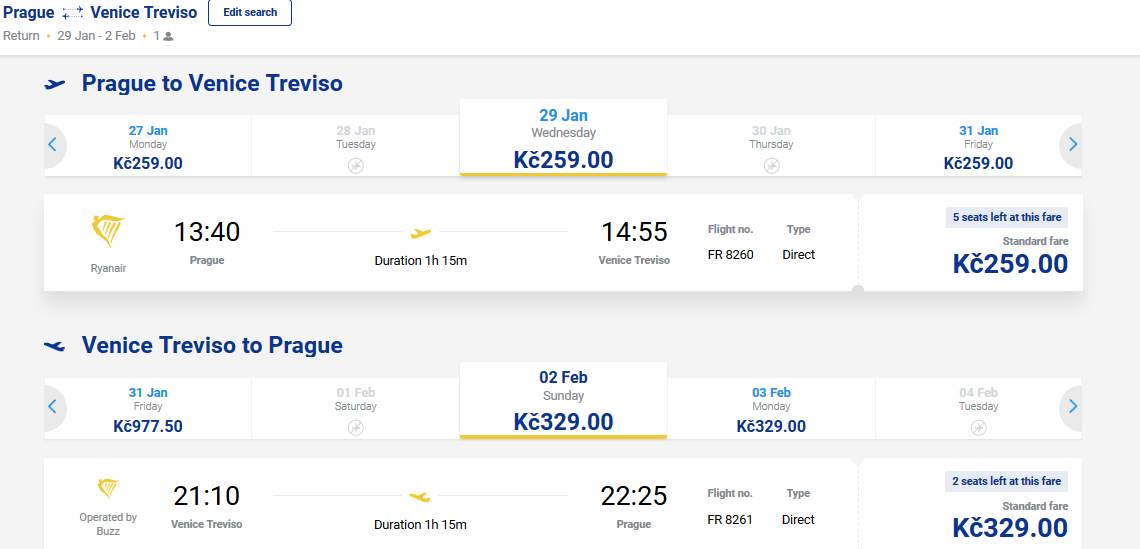Click the Ryanair harp logo on outbound flight
This screenshot has width=1140, height=549.
coord(108,232)
